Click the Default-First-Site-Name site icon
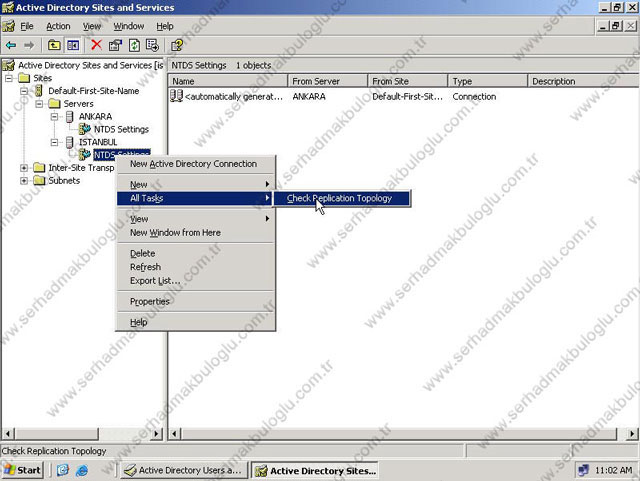 (39, 91)
